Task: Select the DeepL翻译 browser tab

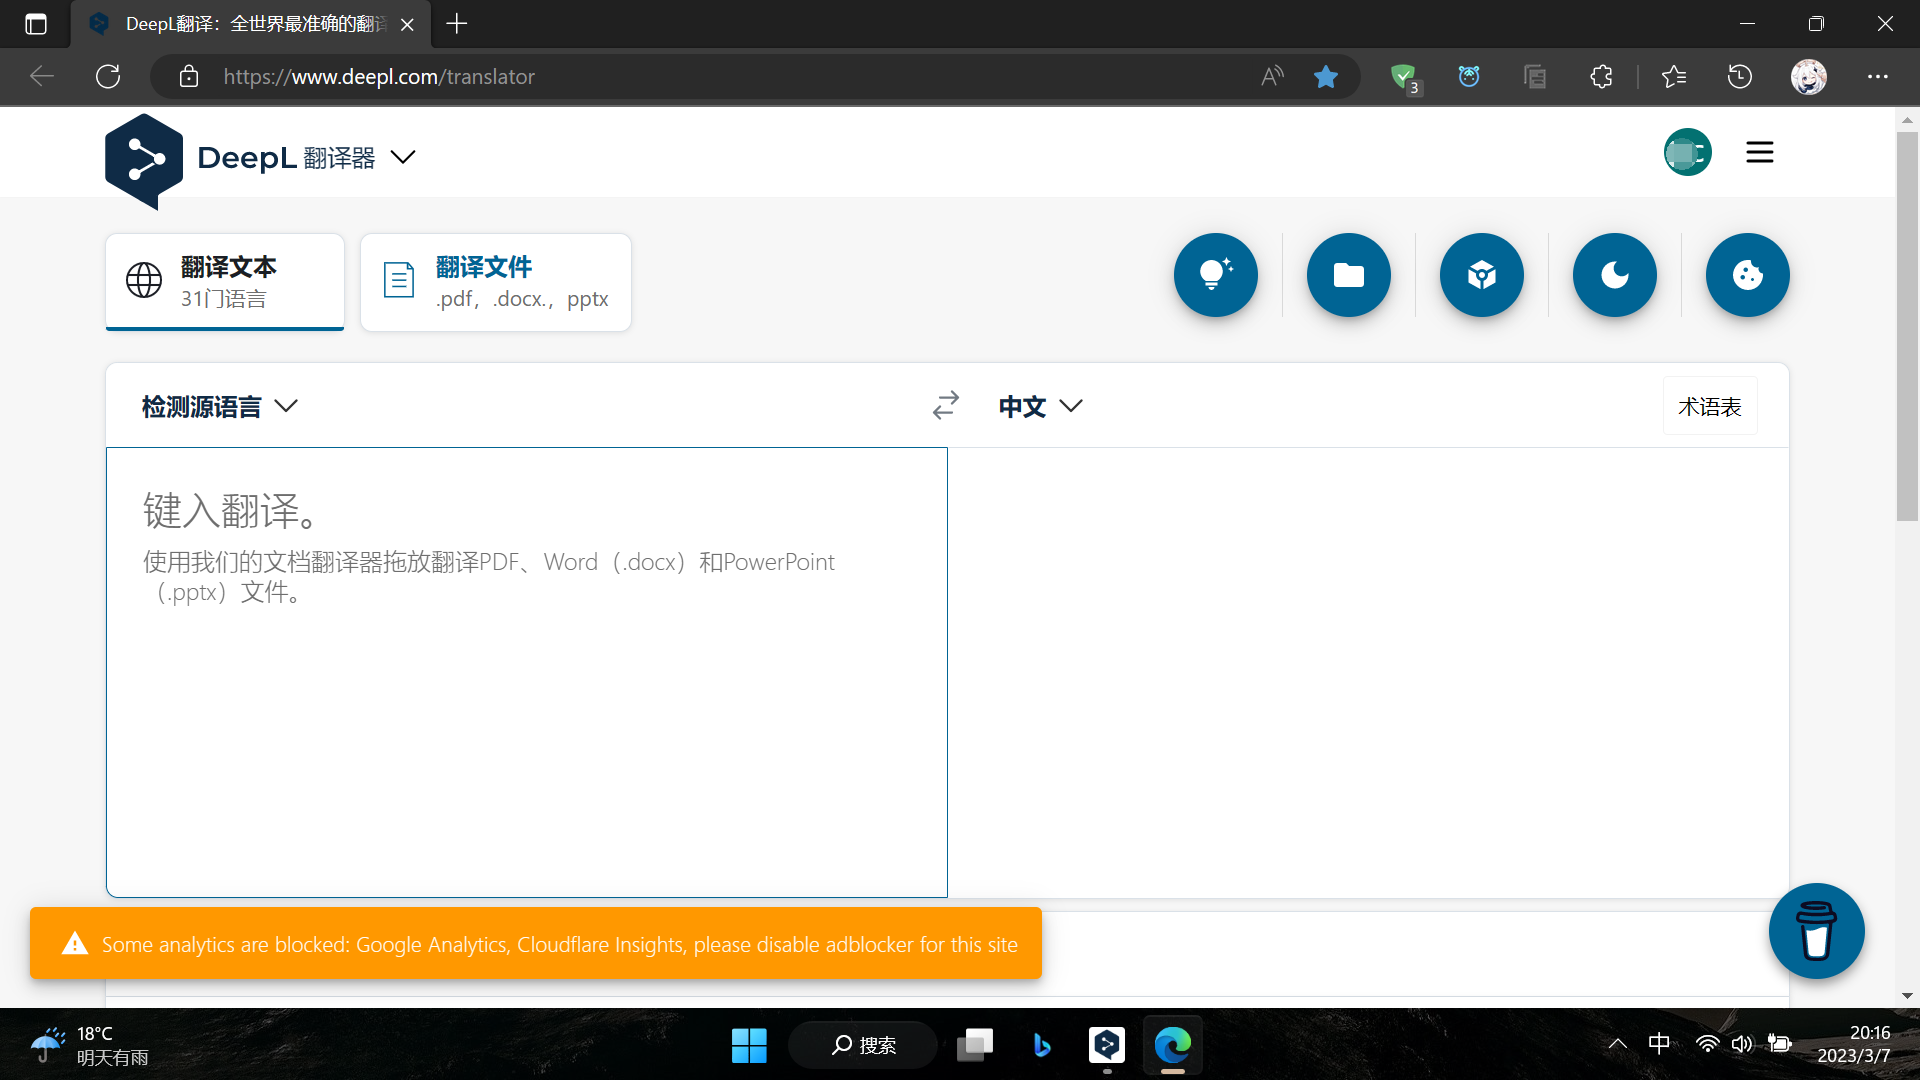Action: 251,24
